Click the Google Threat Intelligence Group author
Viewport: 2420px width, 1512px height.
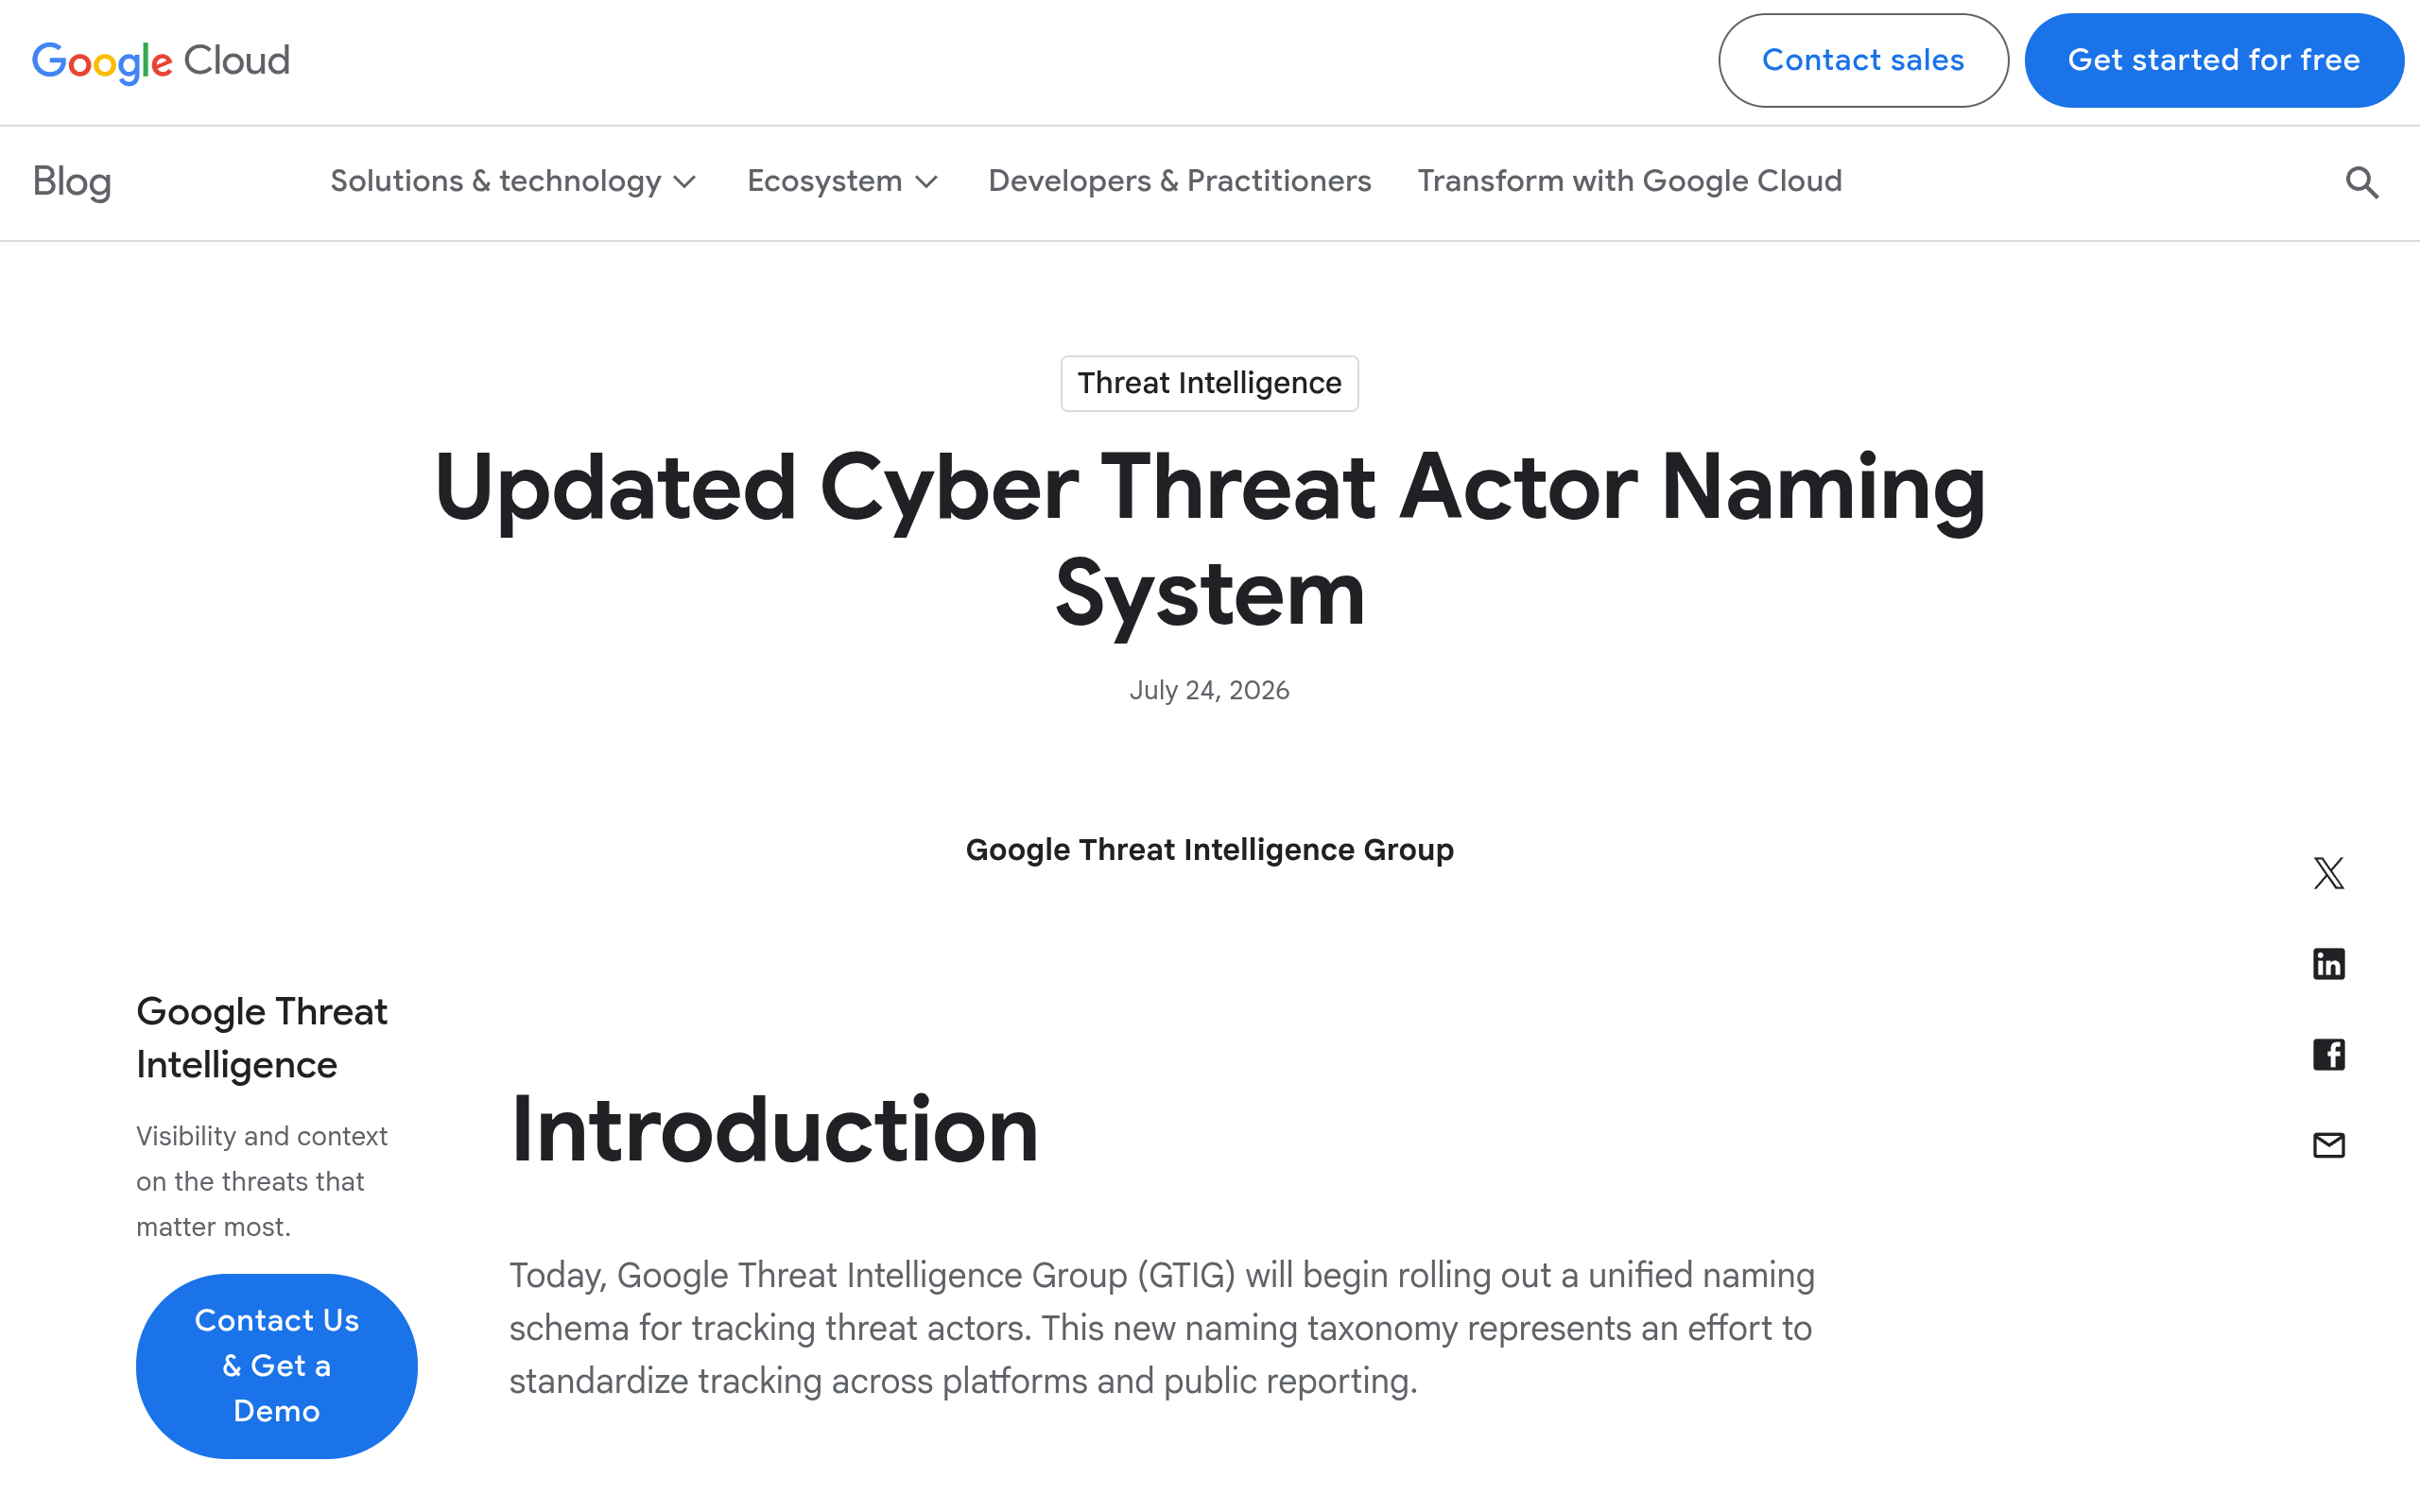pyautogui.click(x=1209, y=850)
